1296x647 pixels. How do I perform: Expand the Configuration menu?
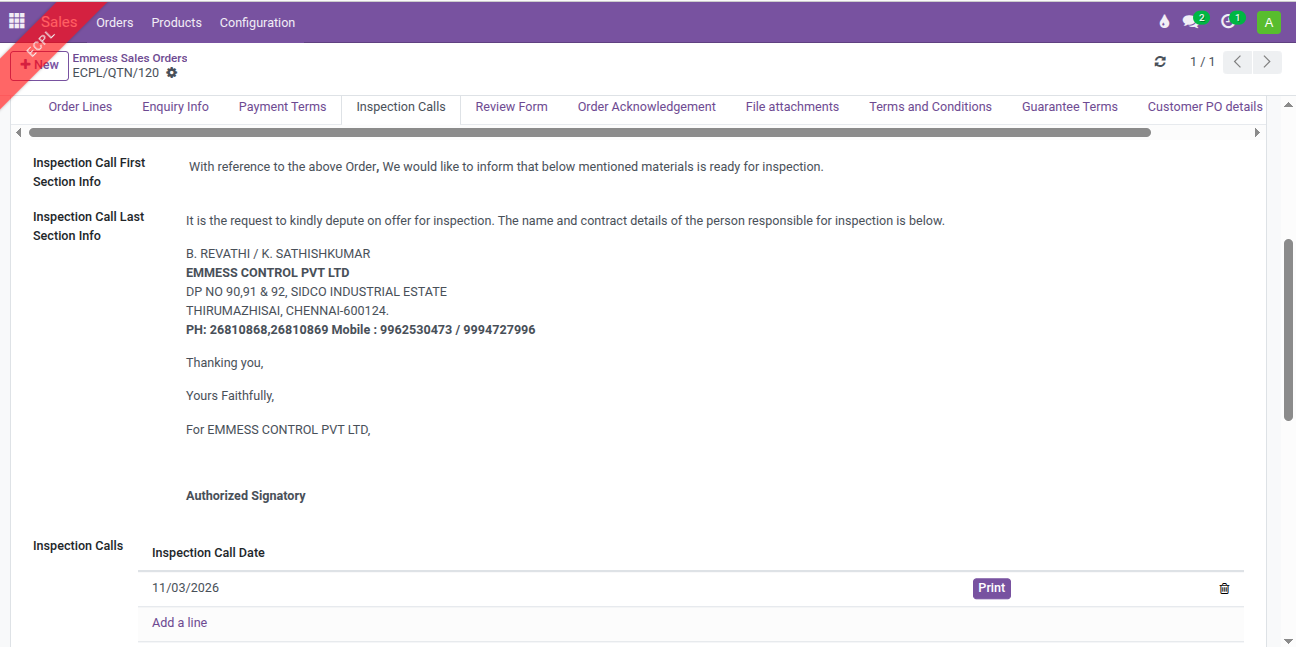(257, 22)
